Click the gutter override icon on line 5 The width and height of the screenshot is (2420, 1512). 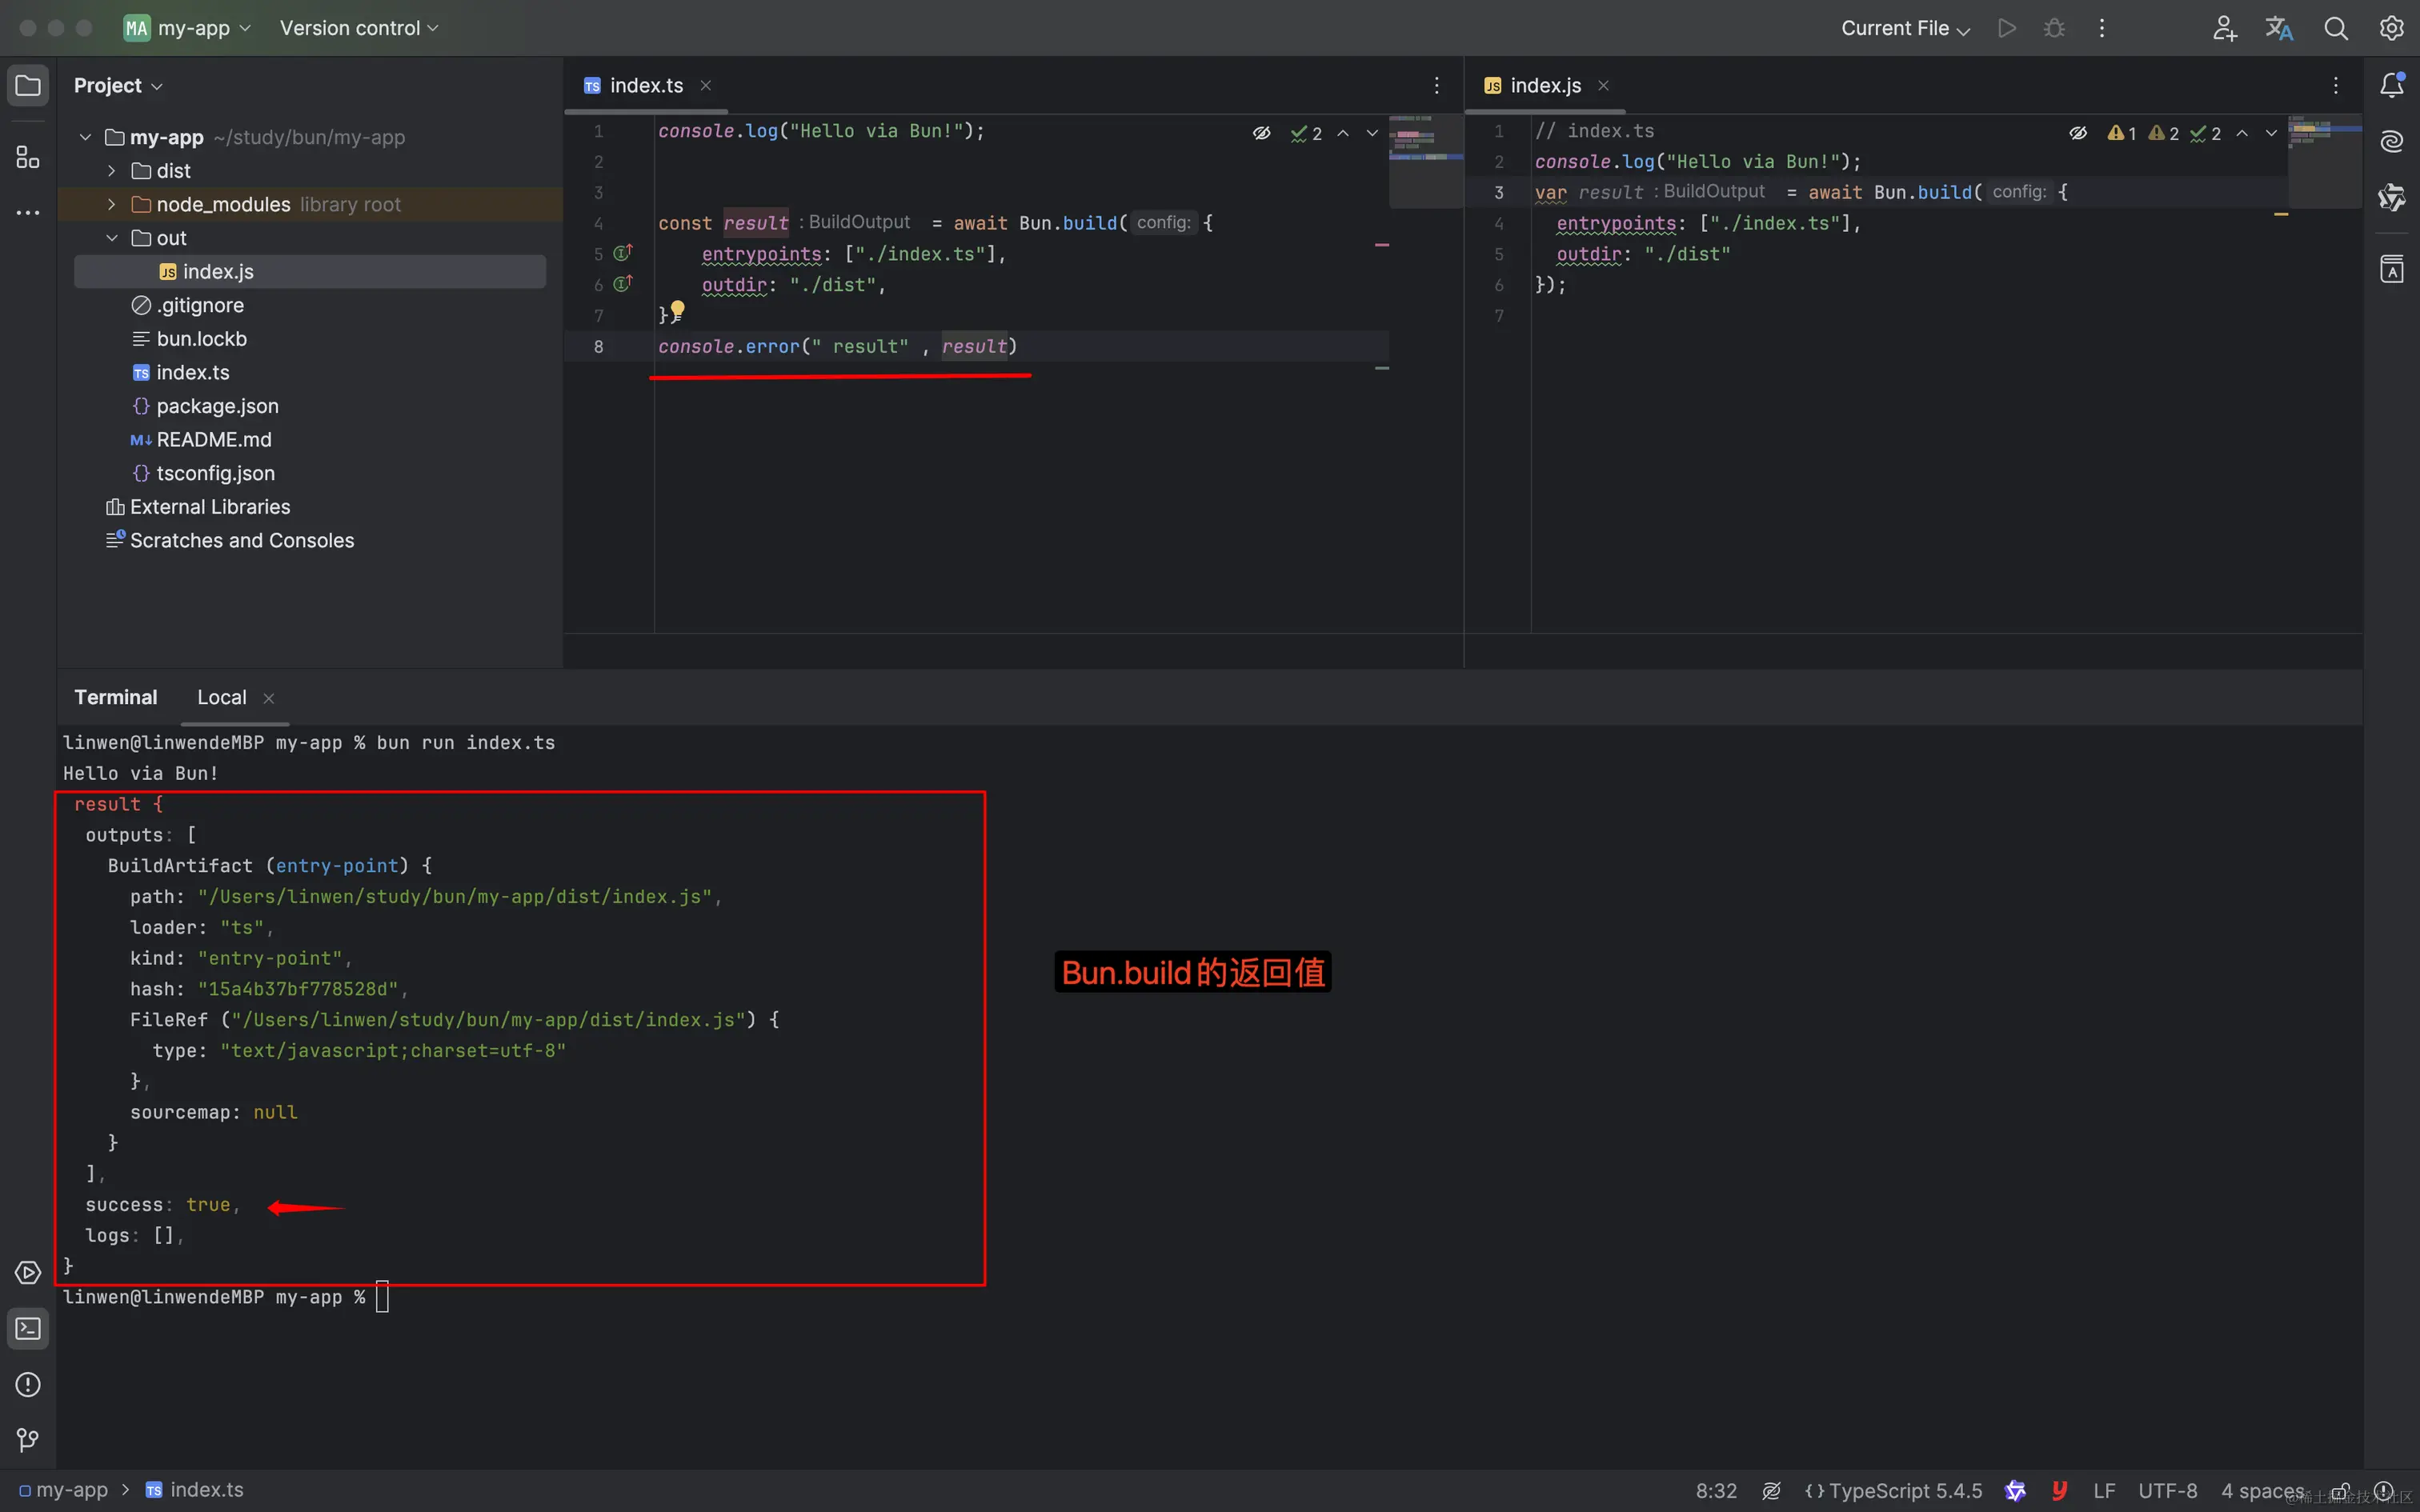pyautogui.click(x=622, y=253)
